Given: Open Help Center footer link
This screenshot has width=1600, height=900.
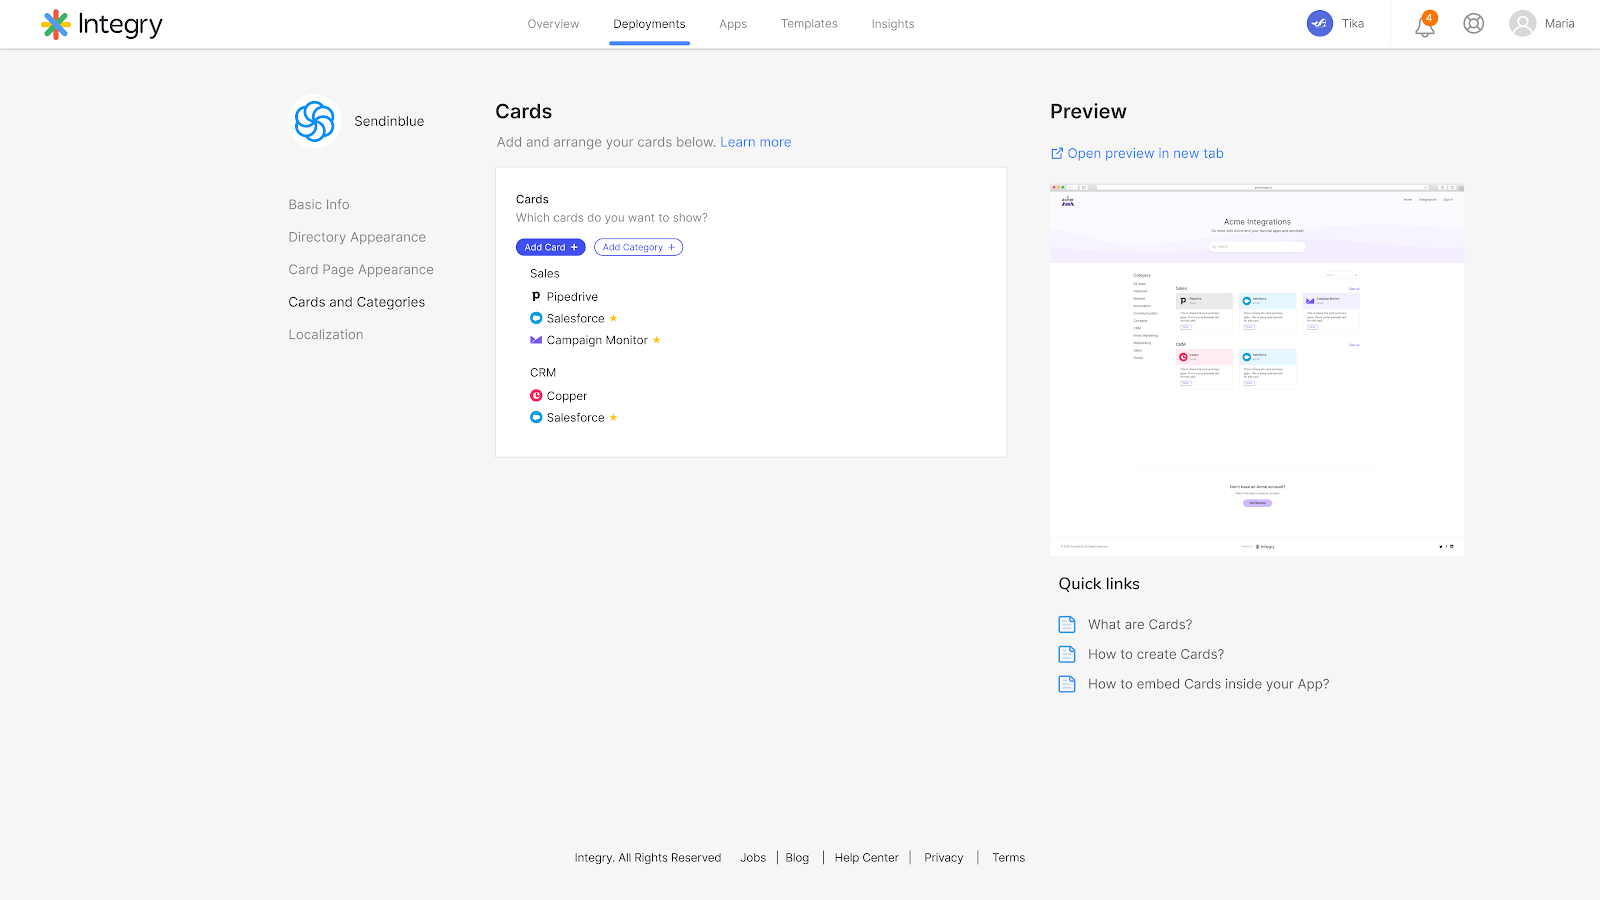Looking at the screenshot, I should point(867,858).
